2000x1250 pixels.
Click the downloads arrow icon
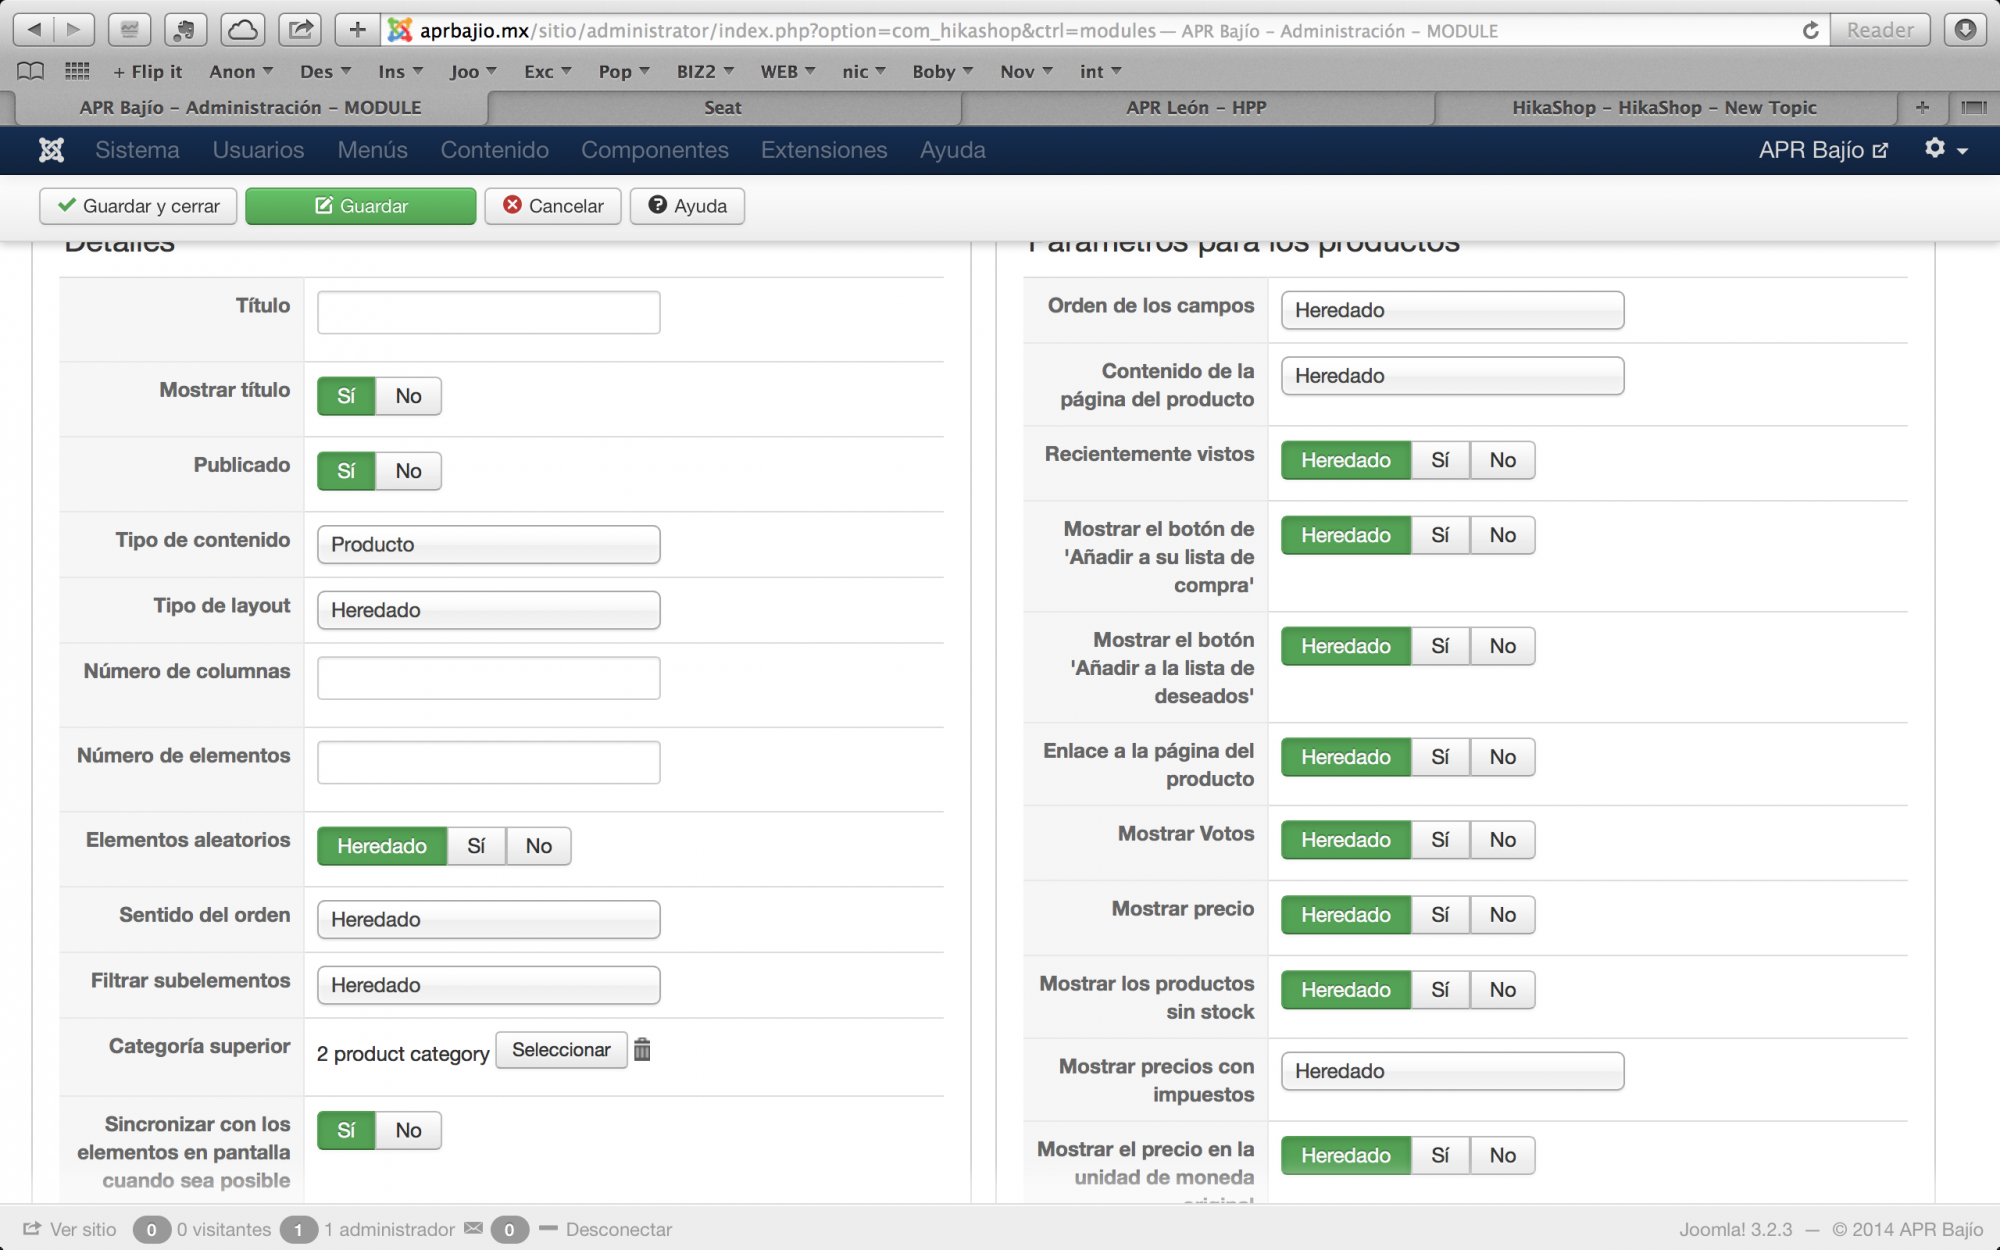click(1964, 30)
